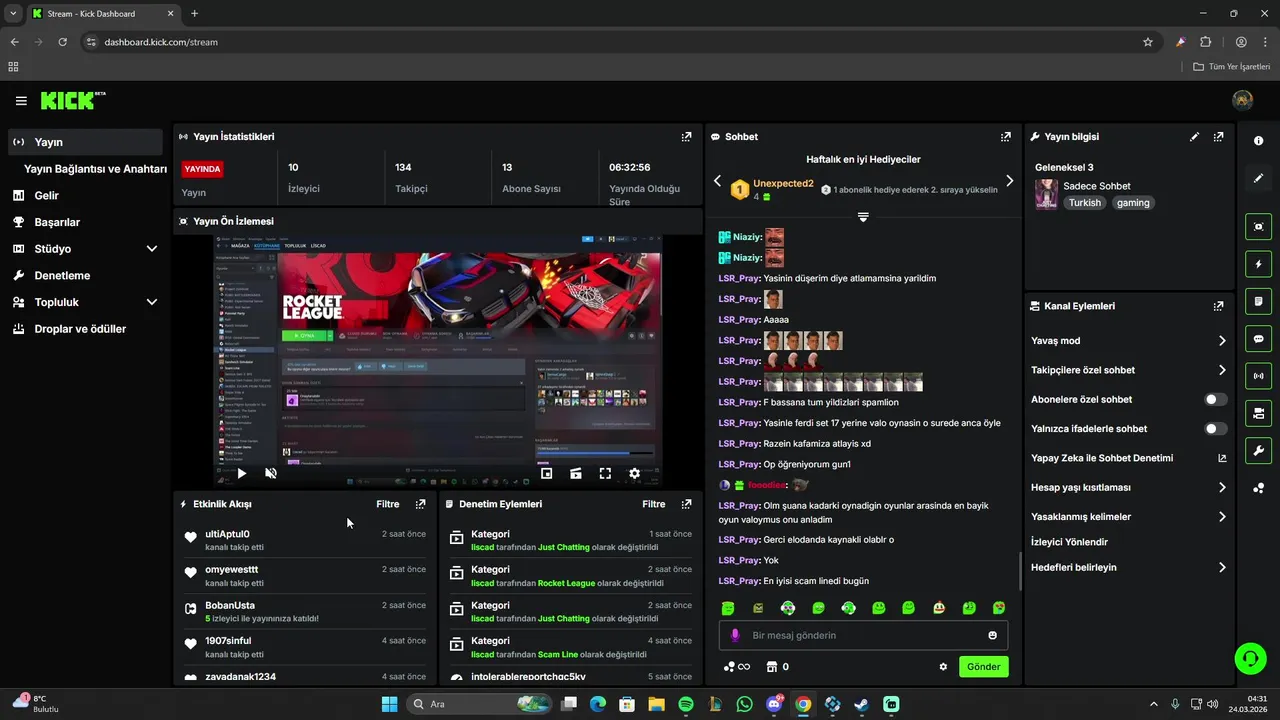Viewport: 1280px width, 720px height.
Task: Click the Sadece Sohbet category thumbnail
Action: click(x=1046, y=194)
